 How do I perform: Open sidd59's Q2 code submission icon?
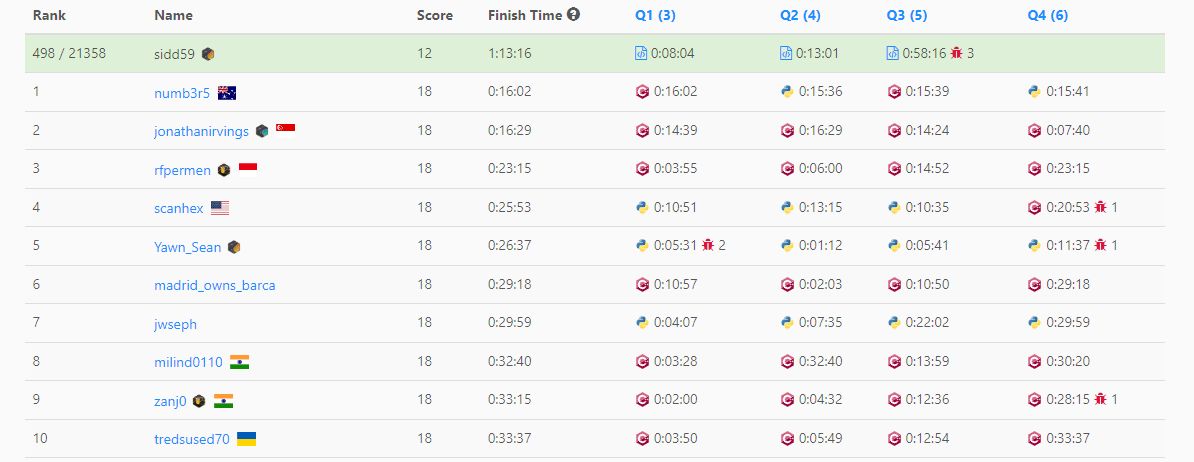coord(786,53)
